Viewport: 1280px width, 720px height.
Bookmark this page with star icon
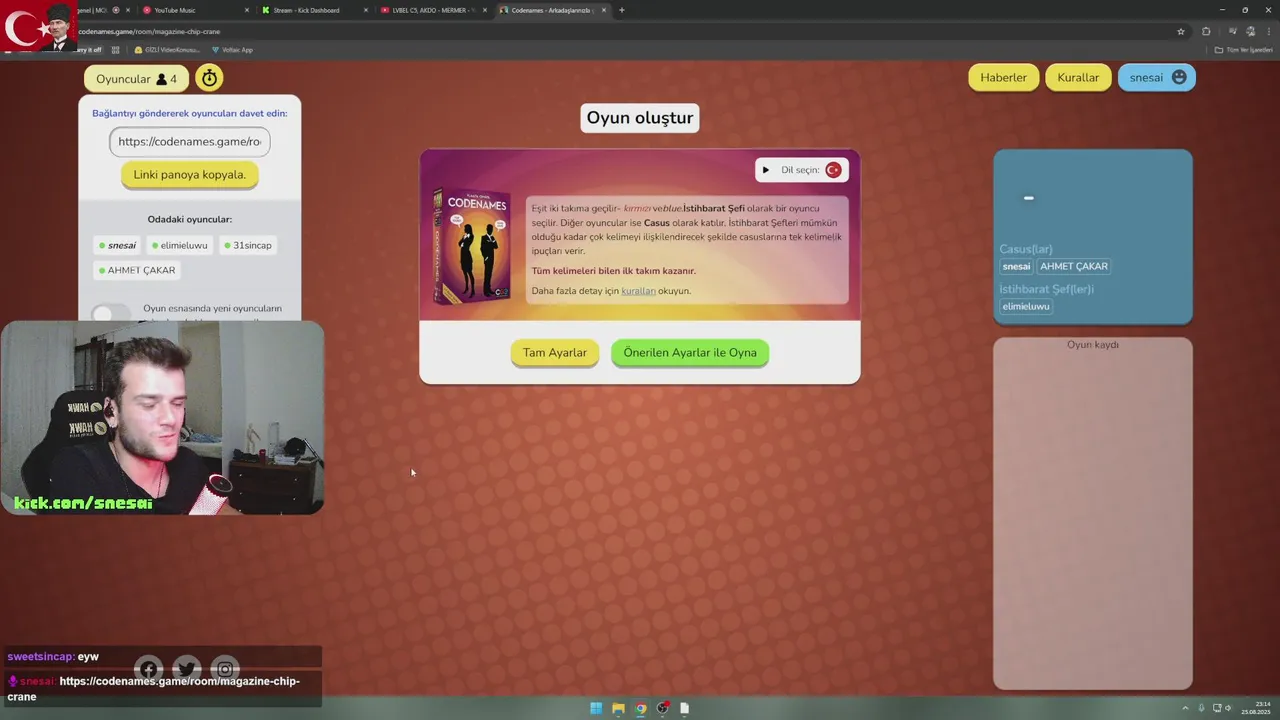1181,31
